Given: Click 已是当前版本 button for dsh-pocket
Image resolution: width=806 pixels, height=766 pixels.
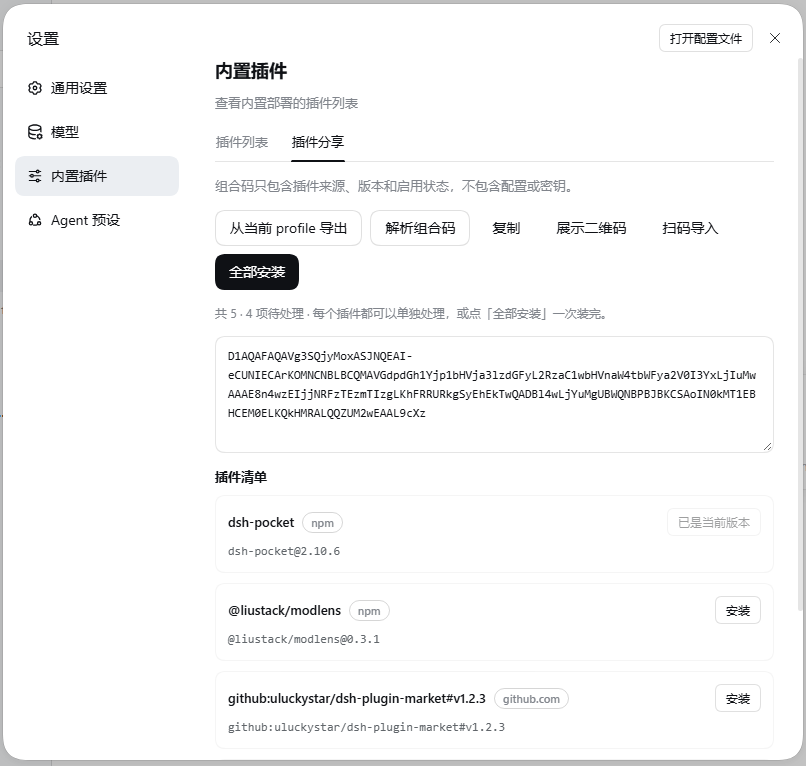Looking at the screenshot, I should click(x=713, y=522).
